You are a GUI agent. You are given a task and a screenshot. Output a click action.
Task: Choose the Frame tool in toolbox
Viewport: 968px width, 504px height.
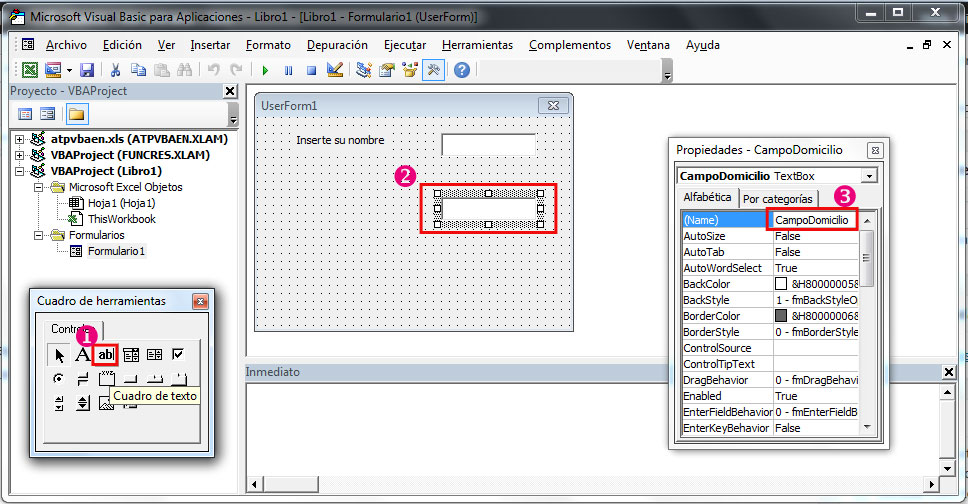[x=106, y=377]
